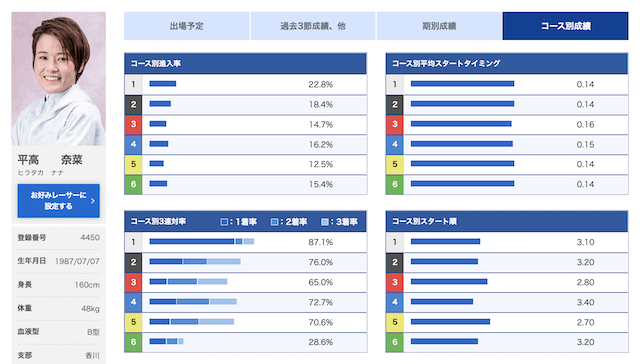The image size is (640, 364).
Task: Click the 70.6% top-three rate value
Action: click(320, 322)
